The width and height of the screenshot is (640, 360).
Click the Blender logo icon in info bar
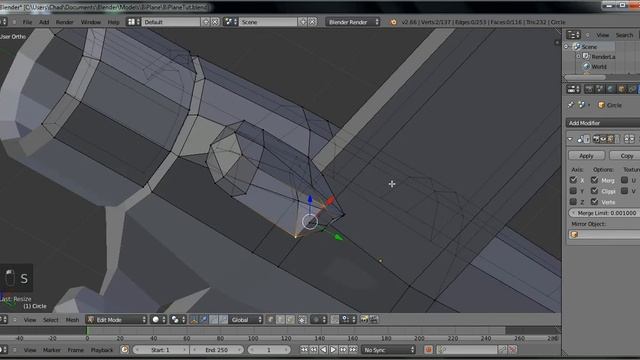click(393, 22)
